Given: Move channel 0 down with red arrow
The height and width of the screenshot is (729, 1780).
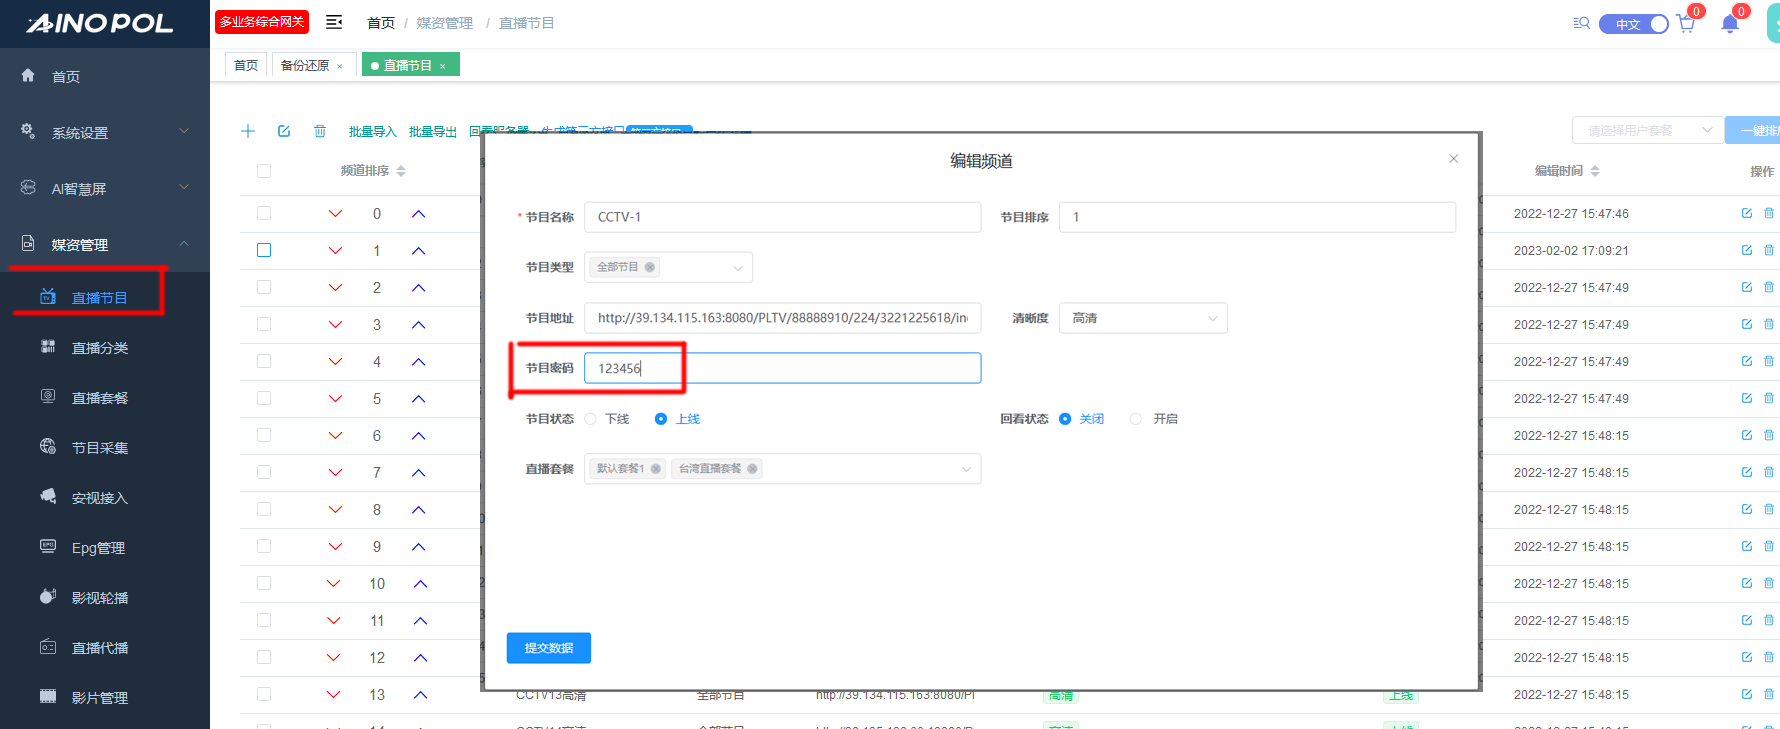Looking at the screenshot, I should tap(335, 214).
